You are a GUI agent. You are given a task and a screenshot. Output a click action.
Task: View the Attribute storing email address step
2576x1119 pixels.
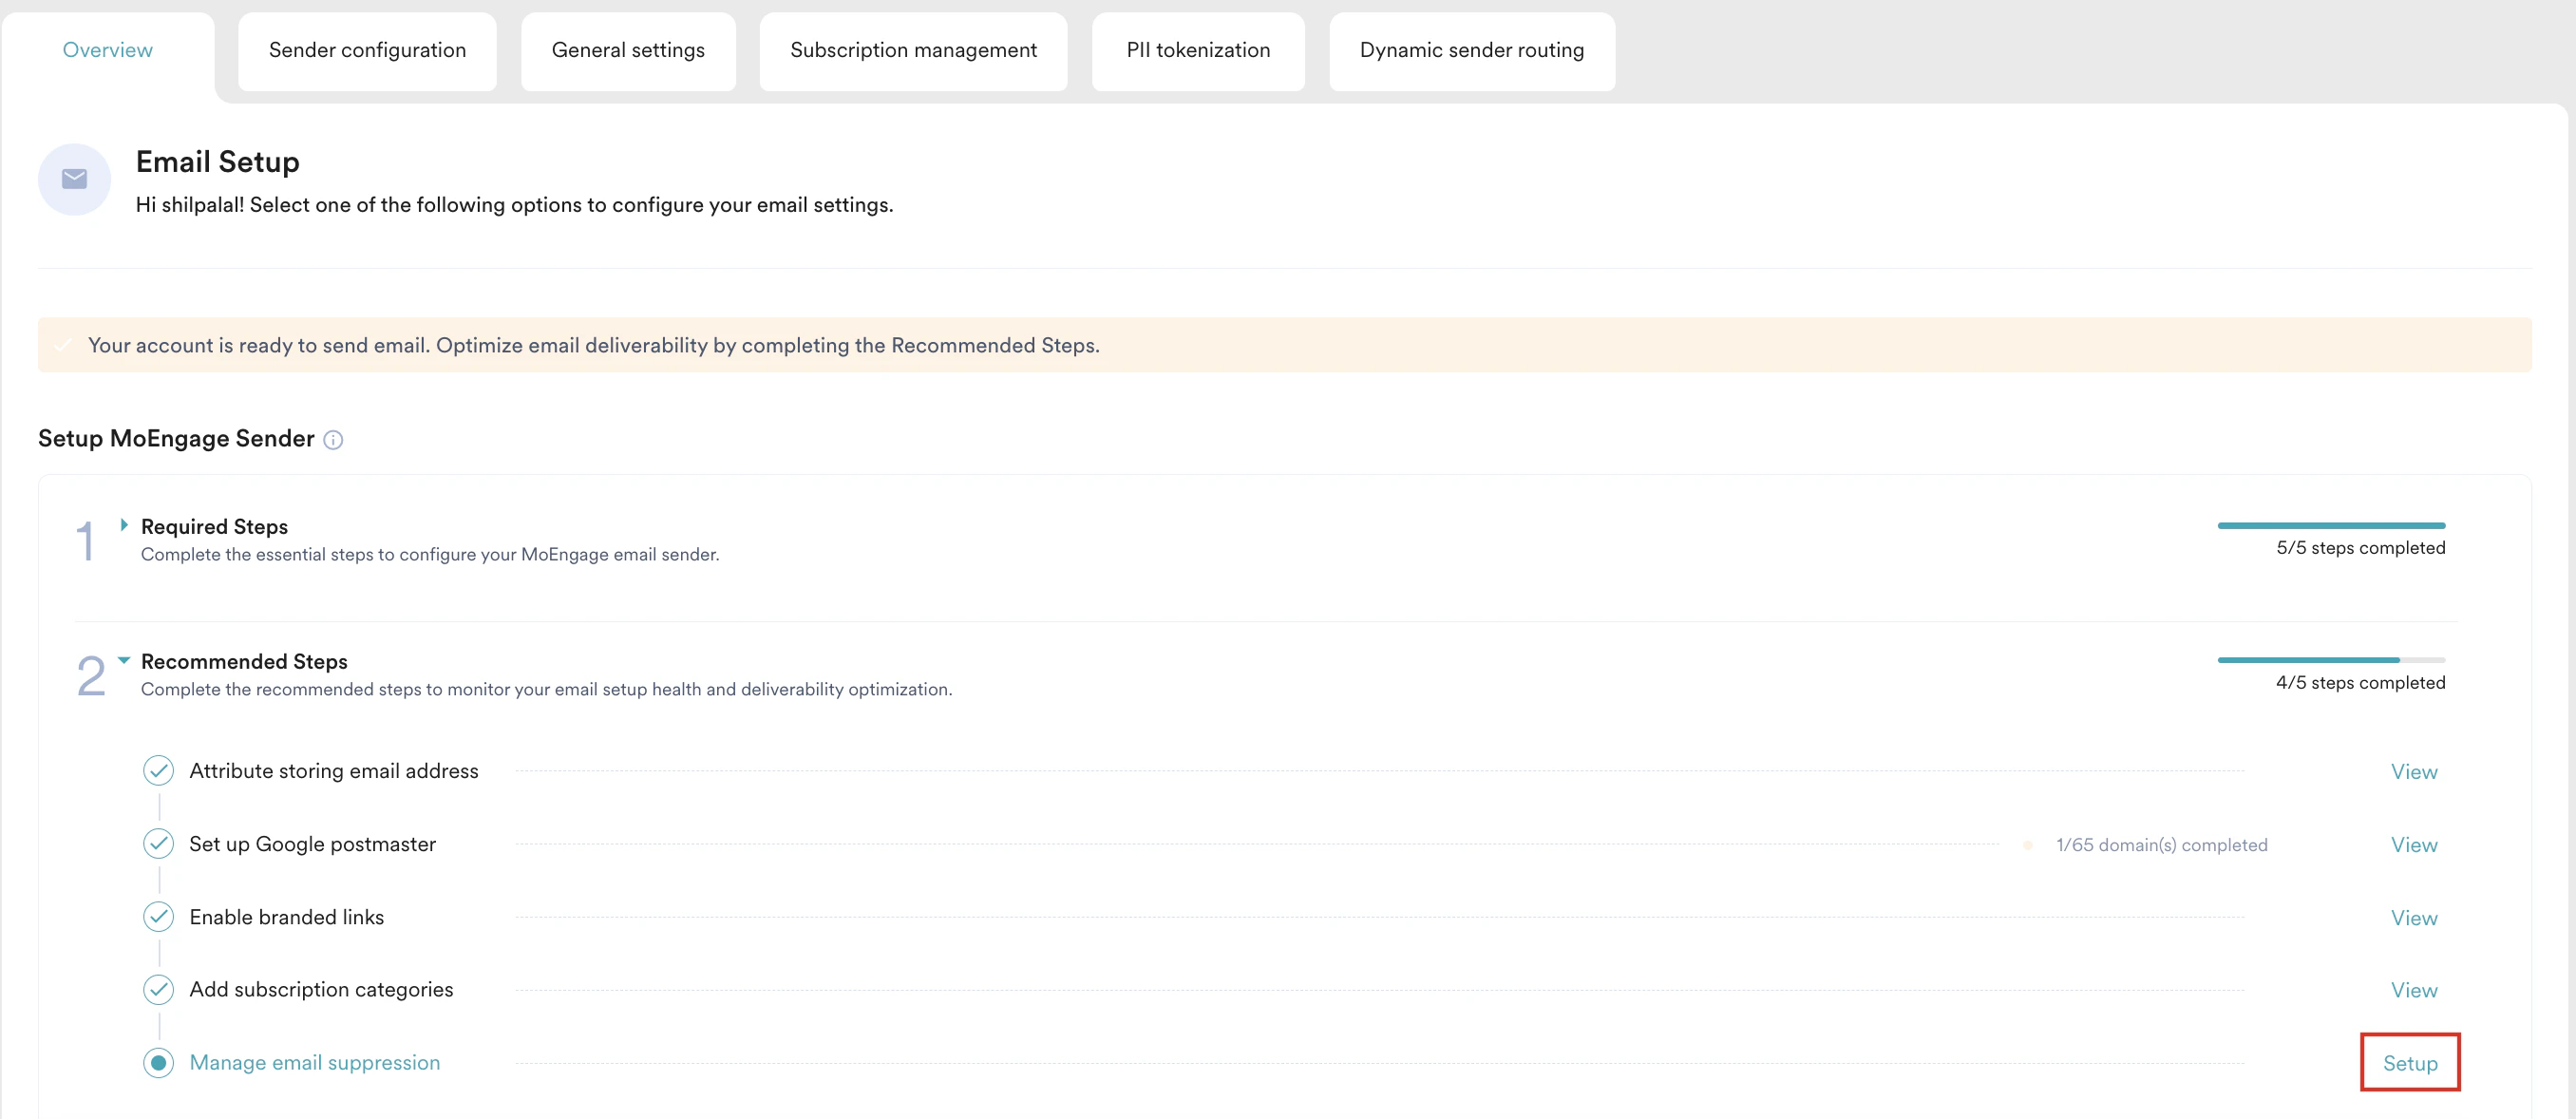pos(2415,770)
